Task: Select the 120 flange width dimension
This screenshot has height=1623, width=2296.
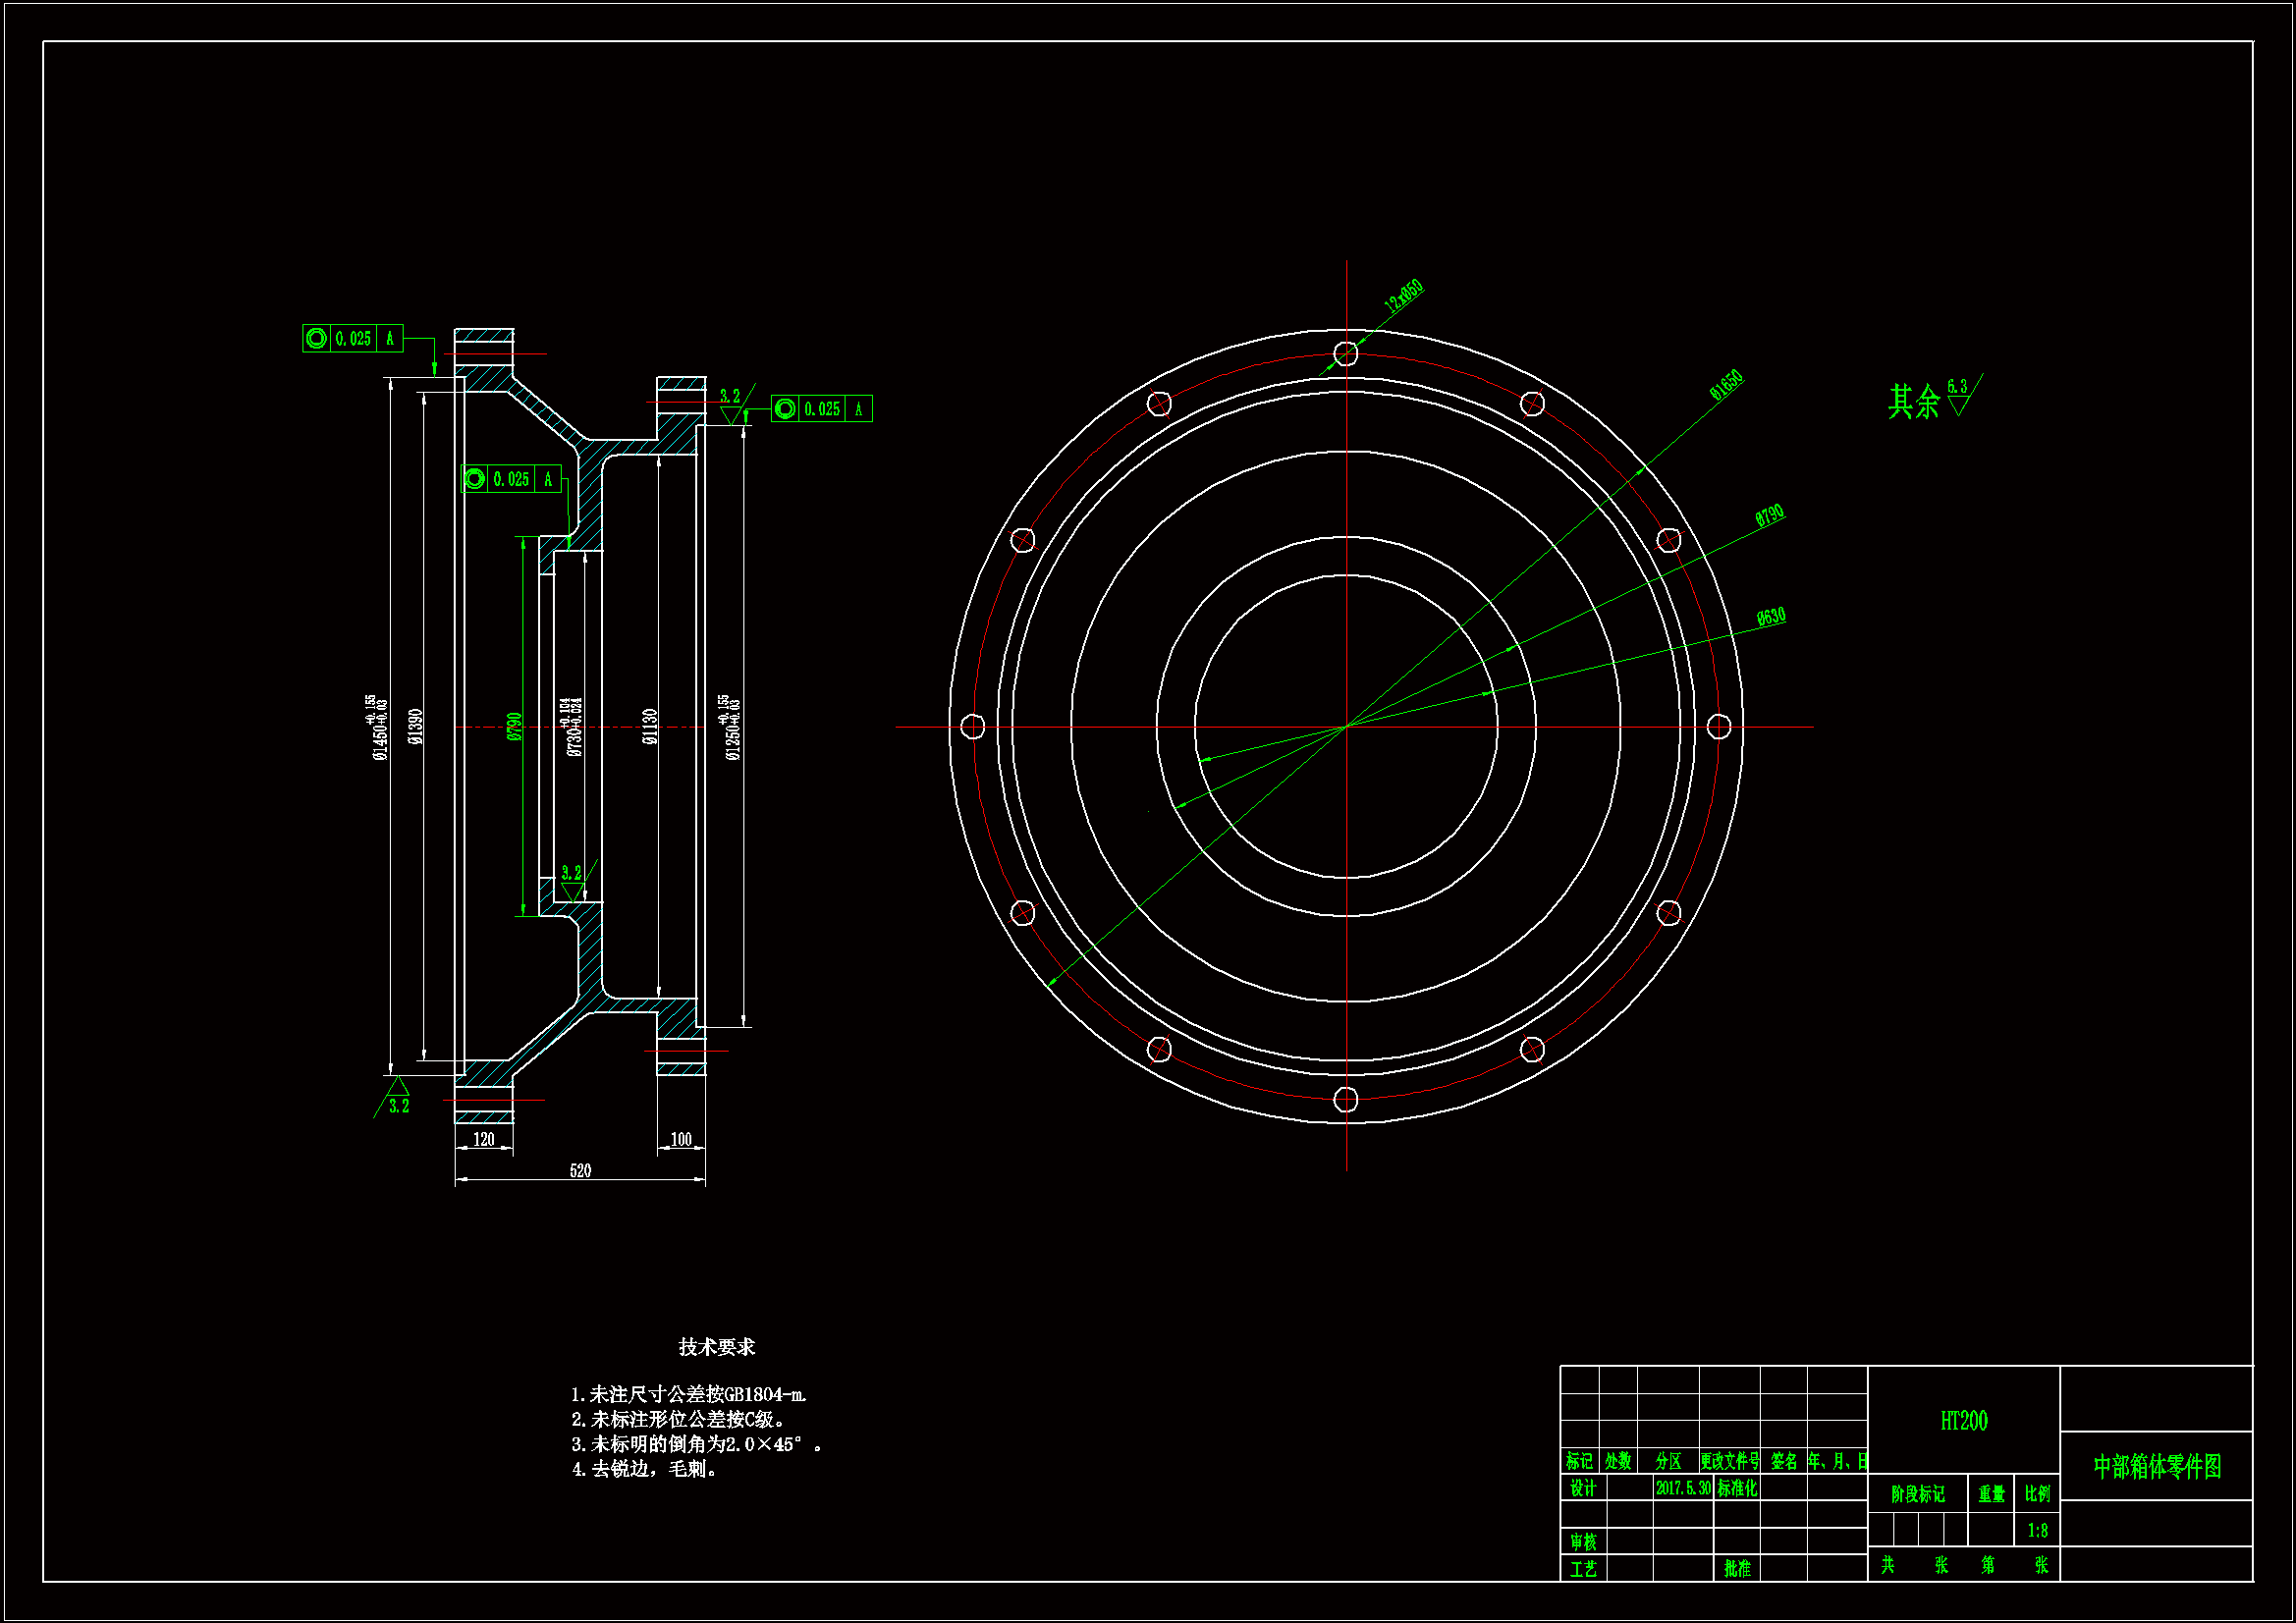Action: click(484, 1140)
